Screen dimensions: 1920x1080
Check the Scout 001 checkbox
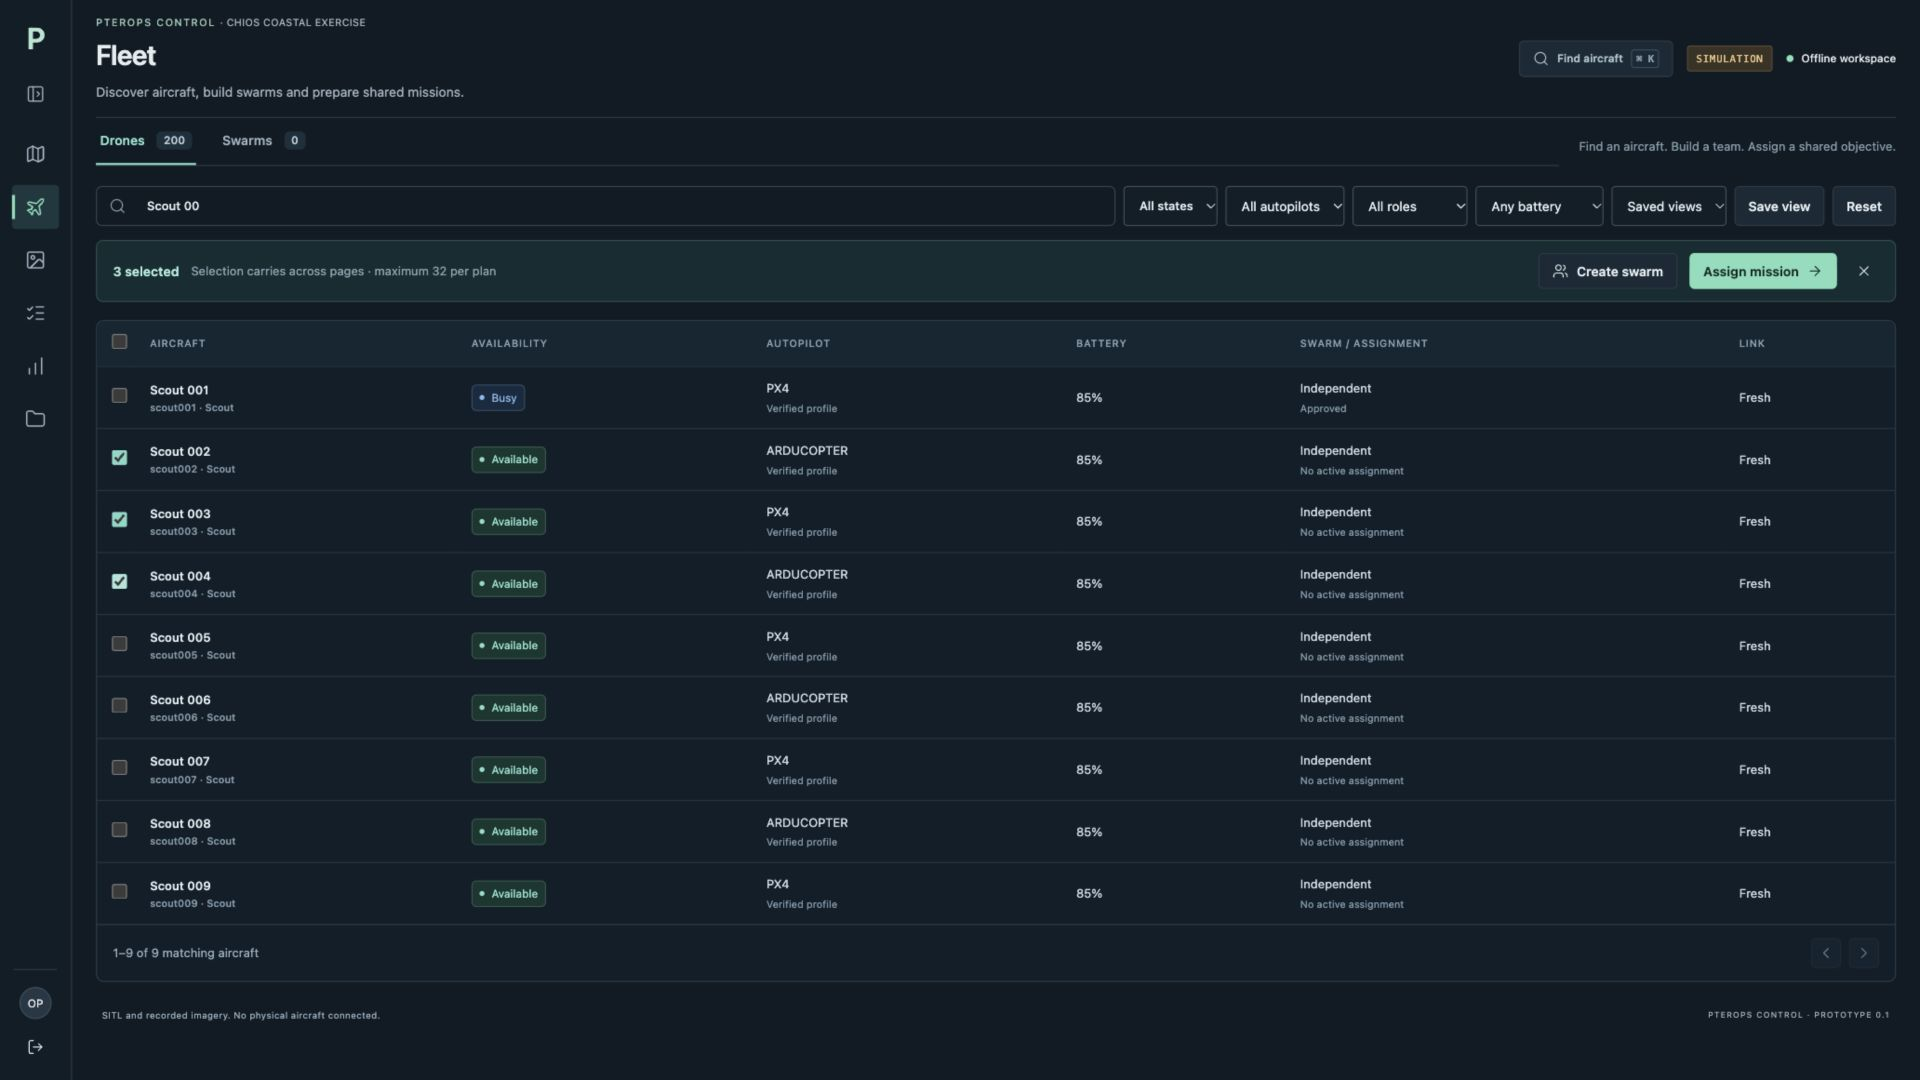coord(119,396)
